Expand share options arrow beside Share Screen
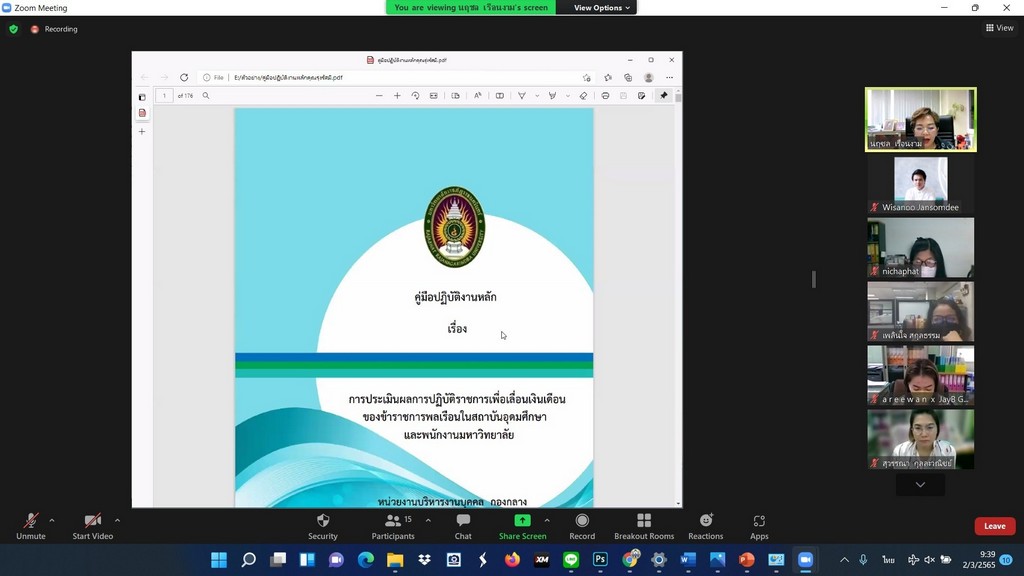1024x576 pixels. pyautogui.click(x=547, y=520)
